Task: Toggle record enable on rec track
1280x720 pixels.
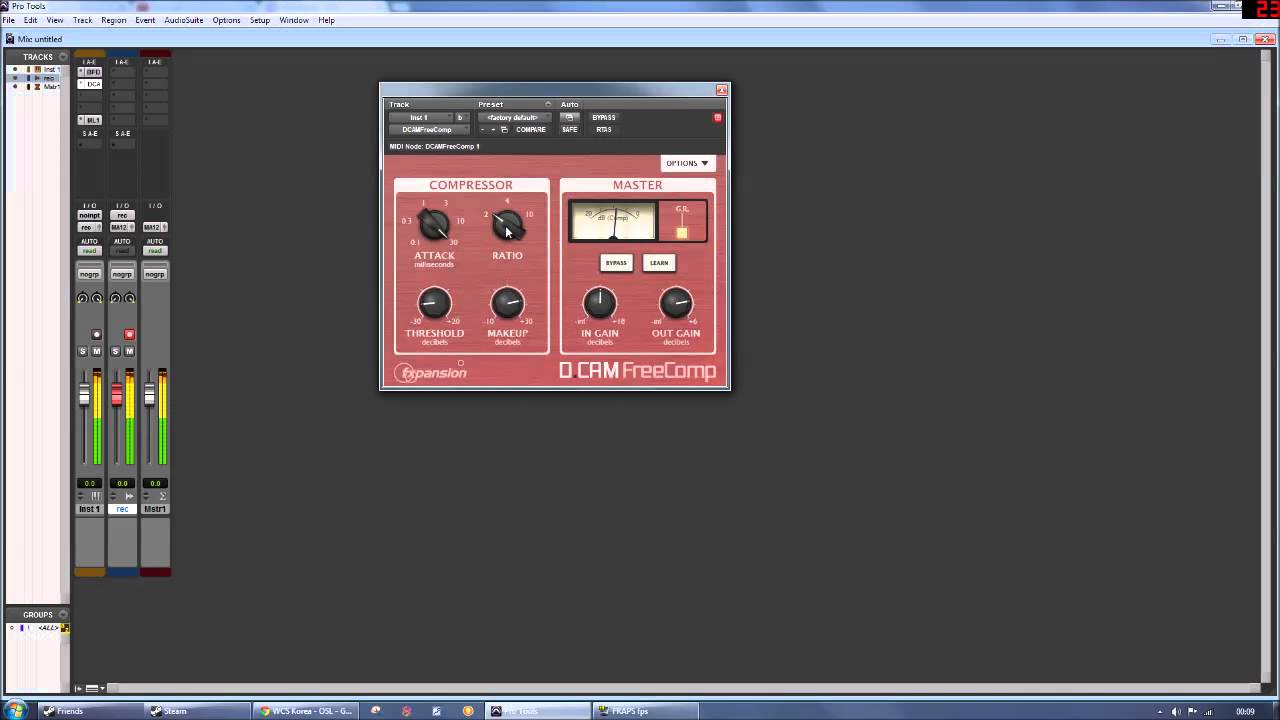Action: [x=129, y=335]
